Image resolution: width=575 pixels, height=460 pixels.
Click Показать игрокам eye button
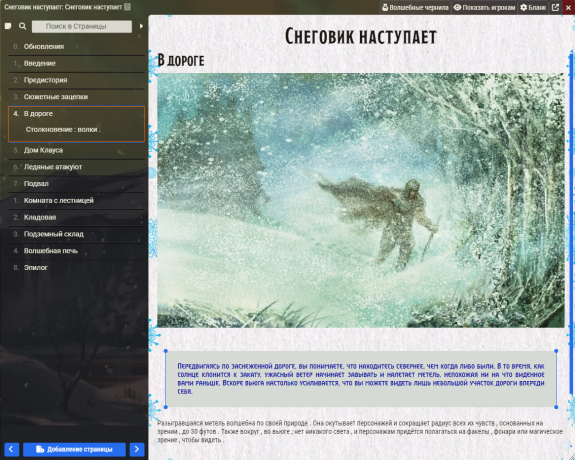484,7
